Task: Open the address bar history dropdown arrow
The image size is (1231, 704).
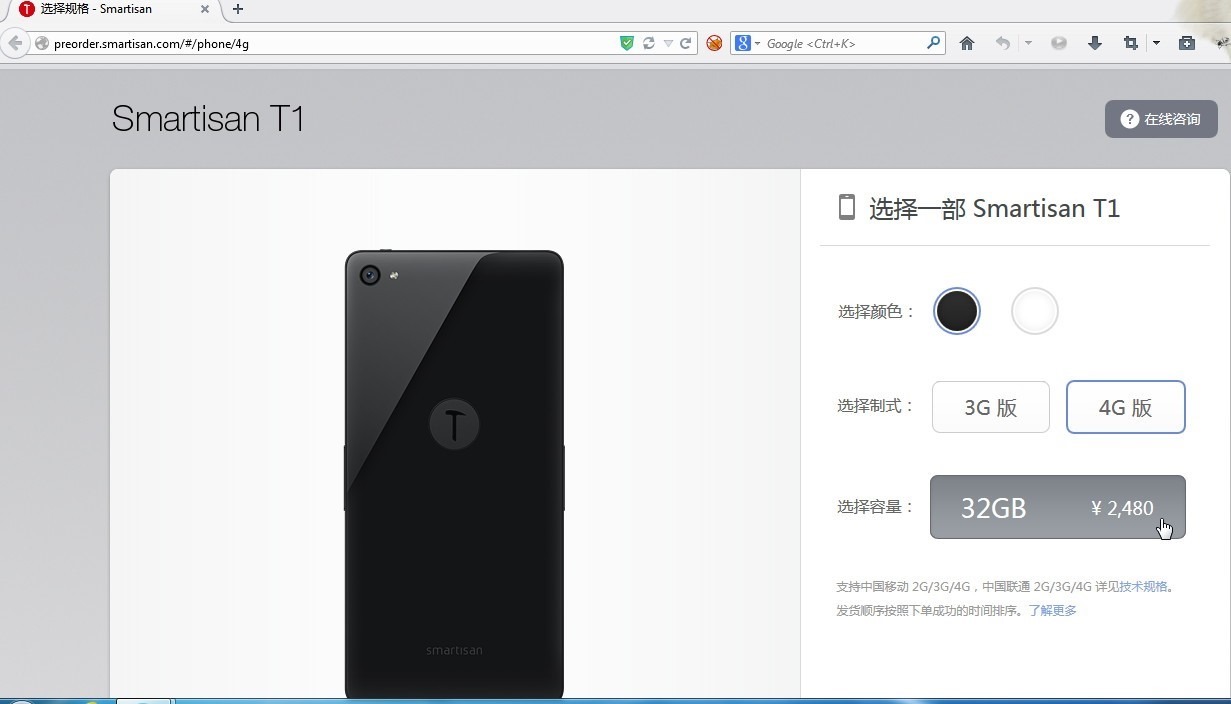Action: (668, 44)
